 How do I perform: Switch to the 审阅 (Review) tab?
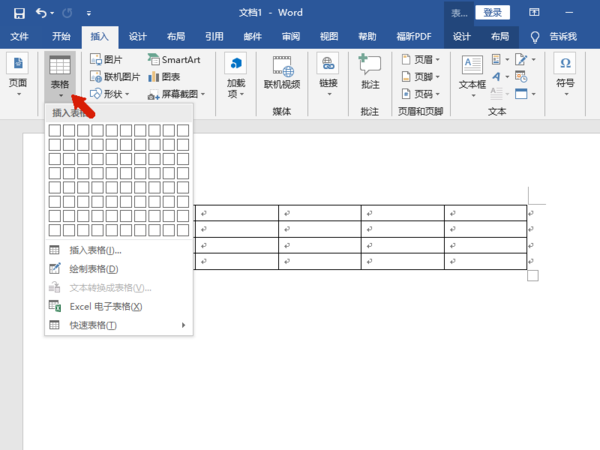pos(291,36)
